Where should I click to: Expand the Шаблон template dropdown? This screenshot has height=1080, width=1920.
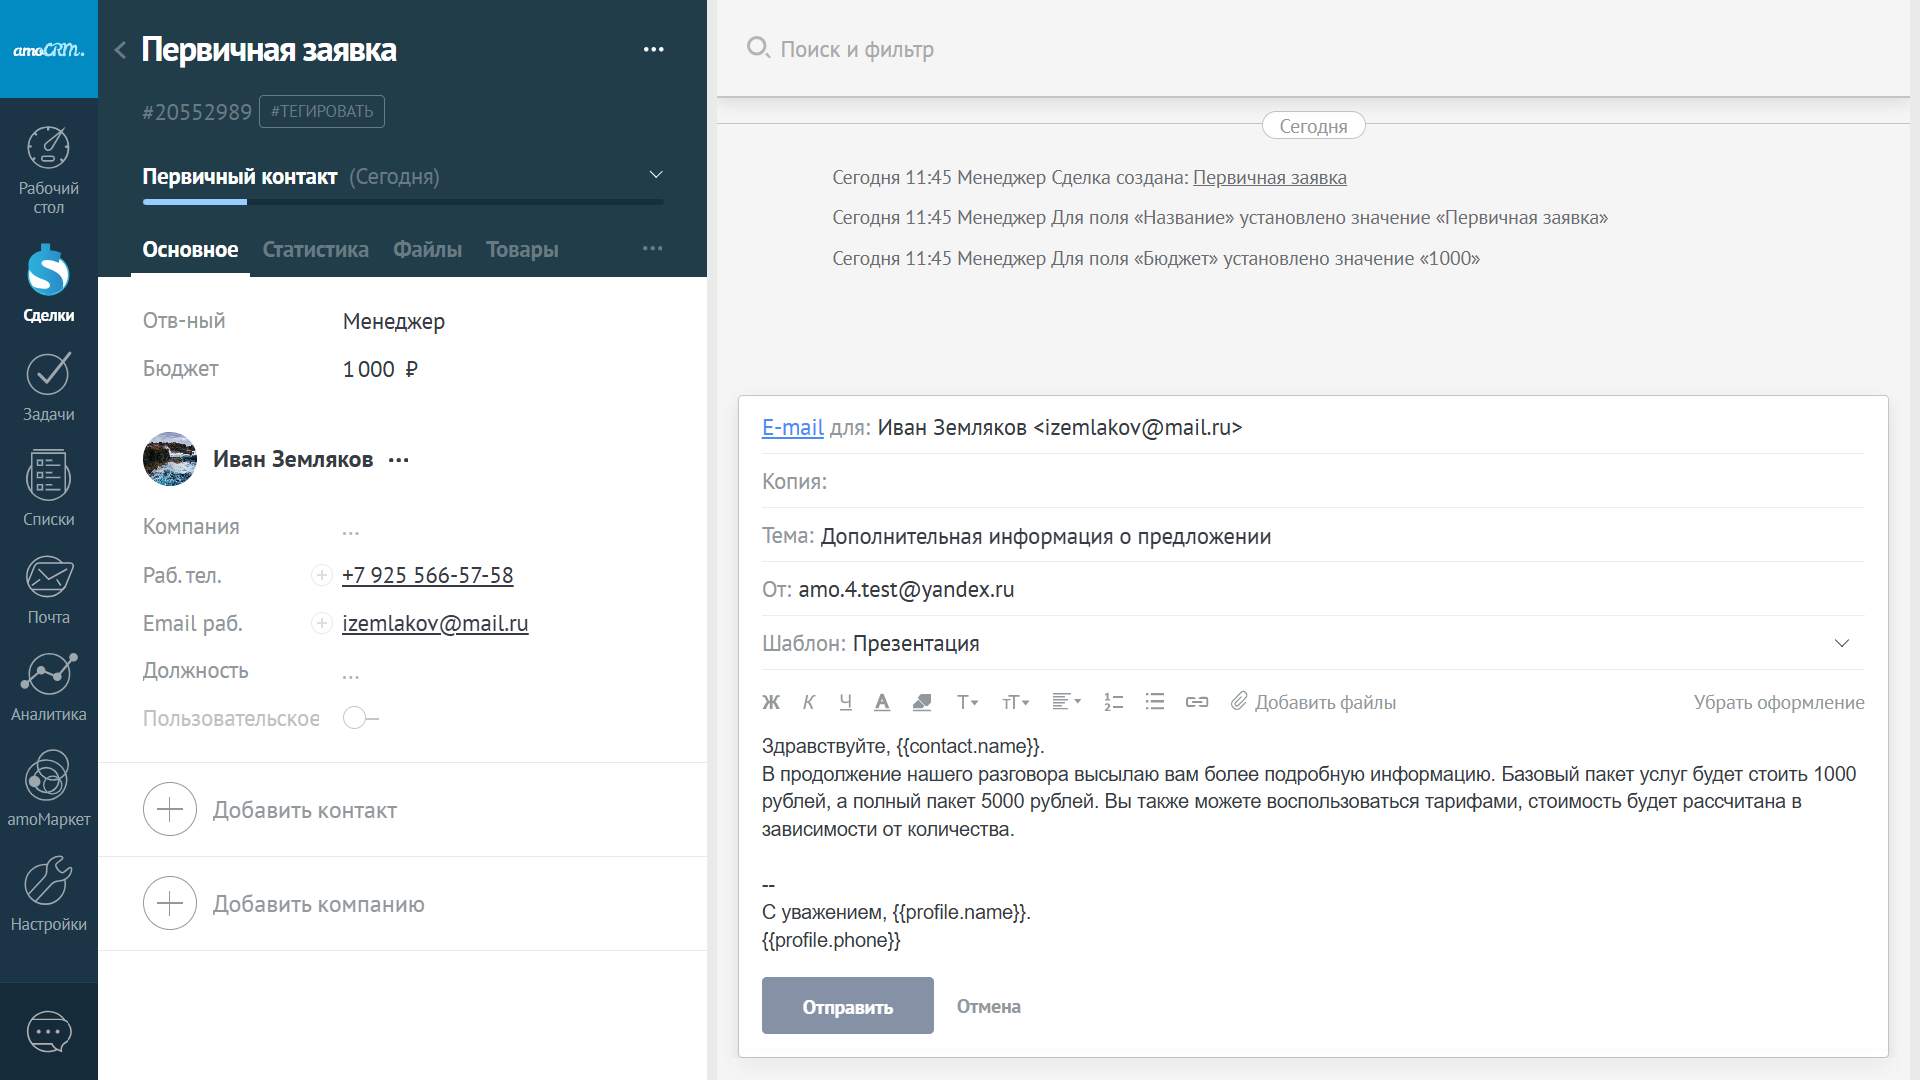click(x=1842, y=643)
